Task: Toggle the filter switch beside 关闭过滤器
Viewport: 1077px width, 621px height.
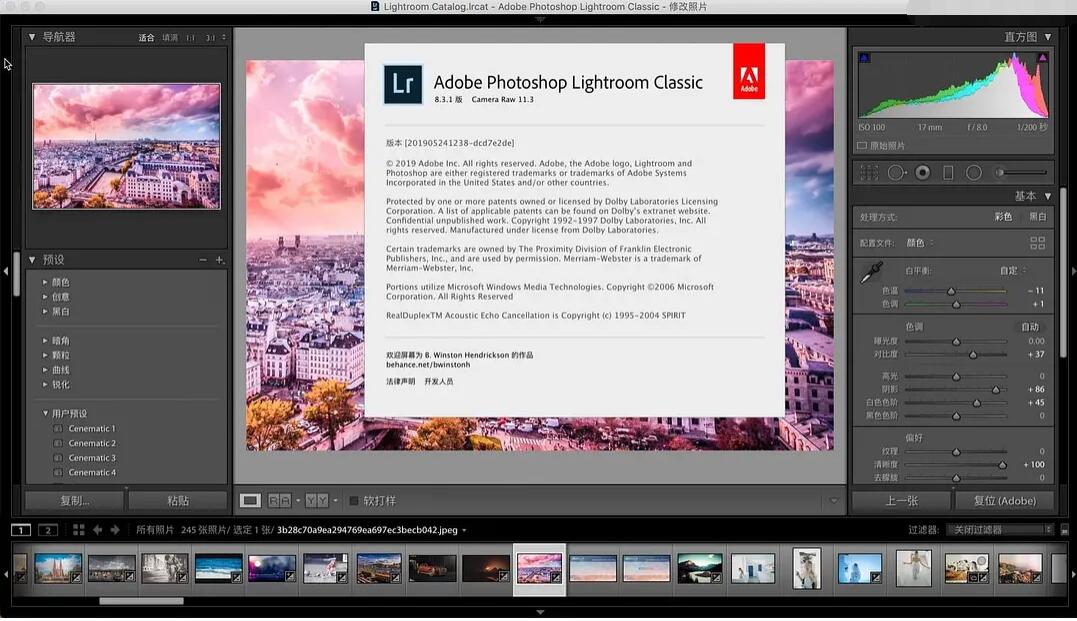Action: click(x=1065, y=530)
